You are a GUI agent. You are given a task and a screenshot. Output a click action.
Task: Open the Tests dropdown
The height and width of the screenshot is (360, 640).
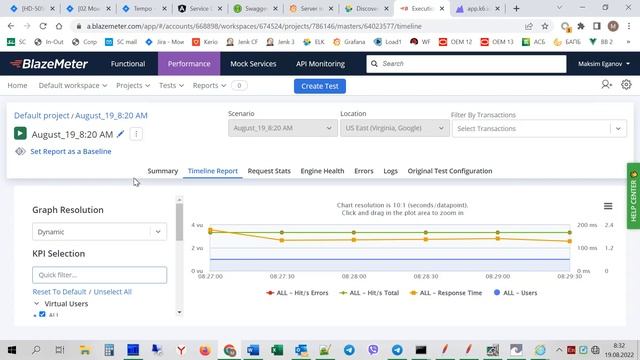171,85
